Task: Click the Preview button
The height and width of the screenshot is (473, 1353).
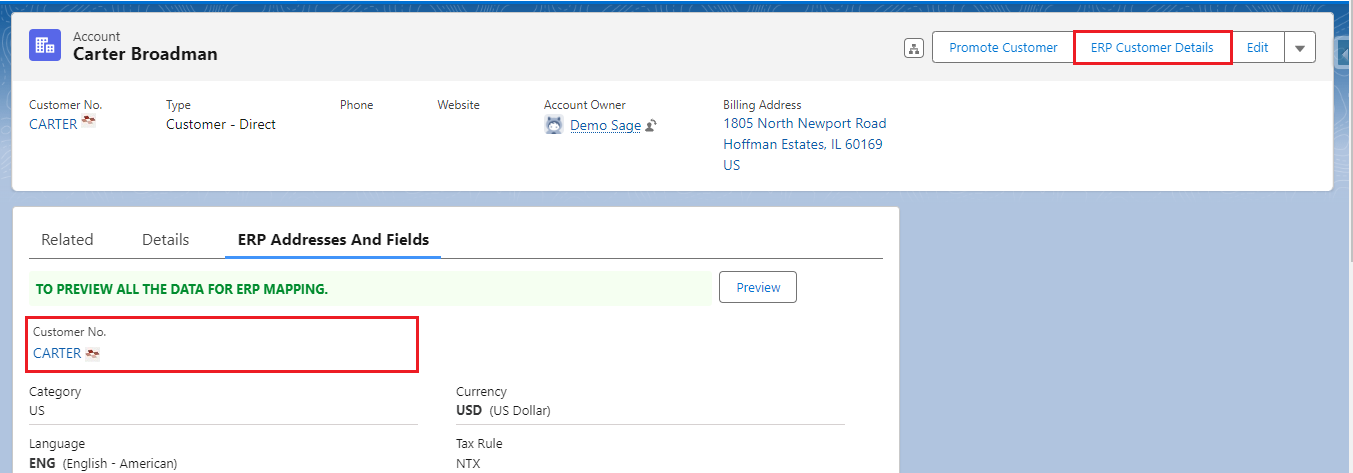Action: [758, 288]
